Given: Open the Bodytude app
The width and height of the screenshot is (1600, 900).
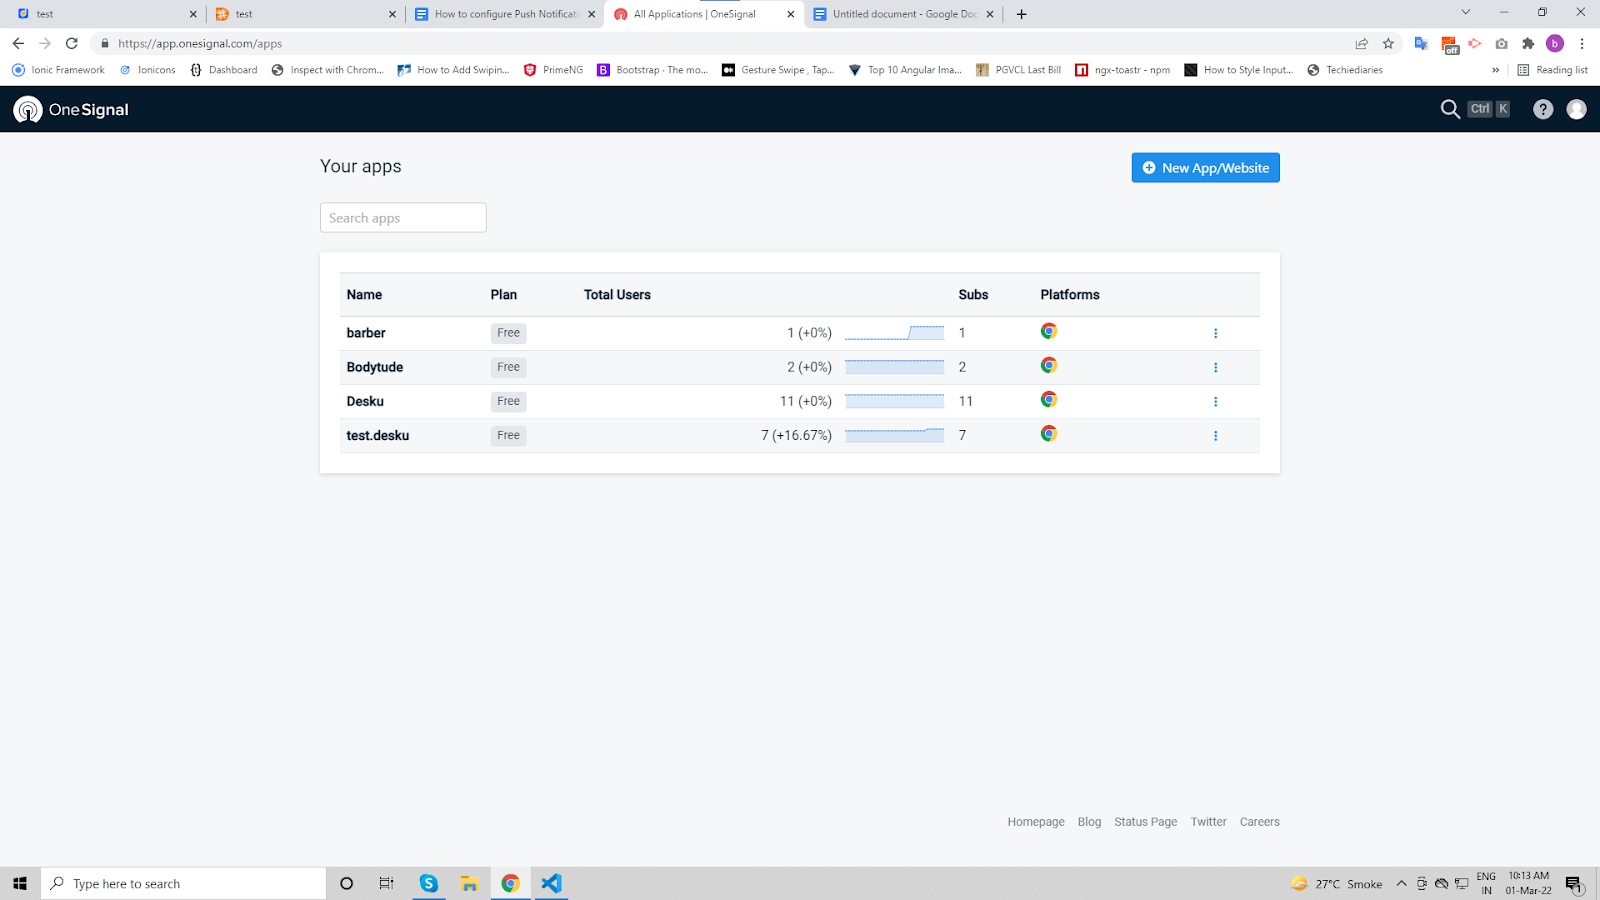Looking at the screenshot, I should (375, 367).
